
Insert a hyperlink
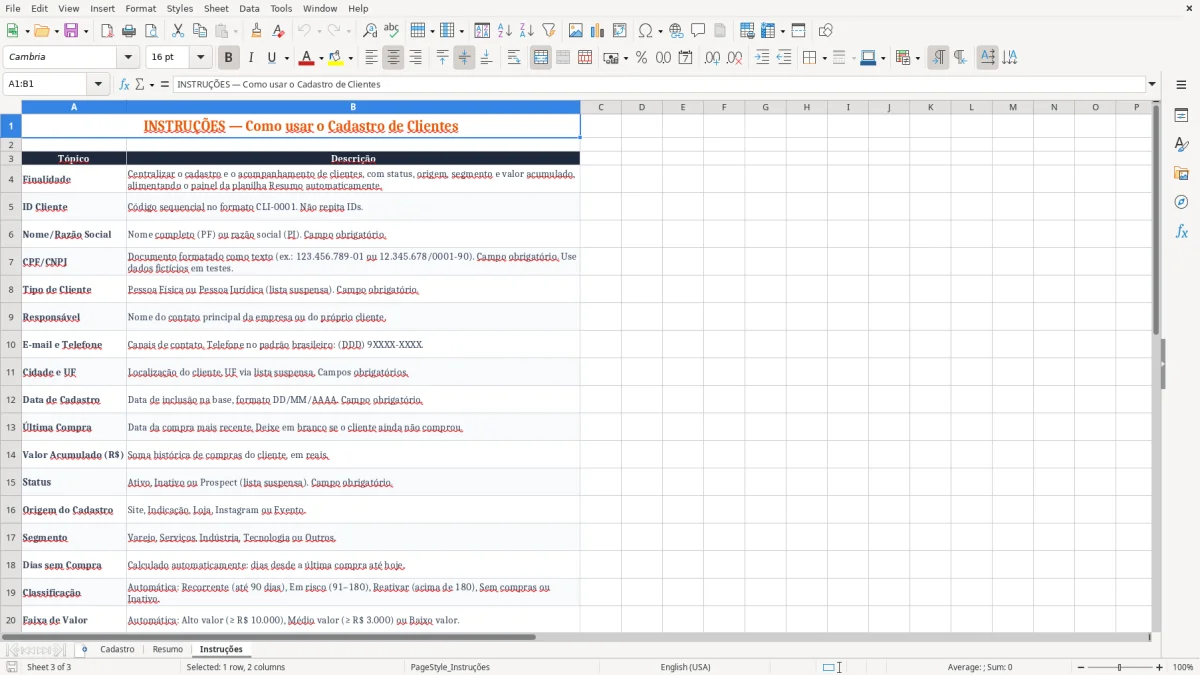(676, 31)
